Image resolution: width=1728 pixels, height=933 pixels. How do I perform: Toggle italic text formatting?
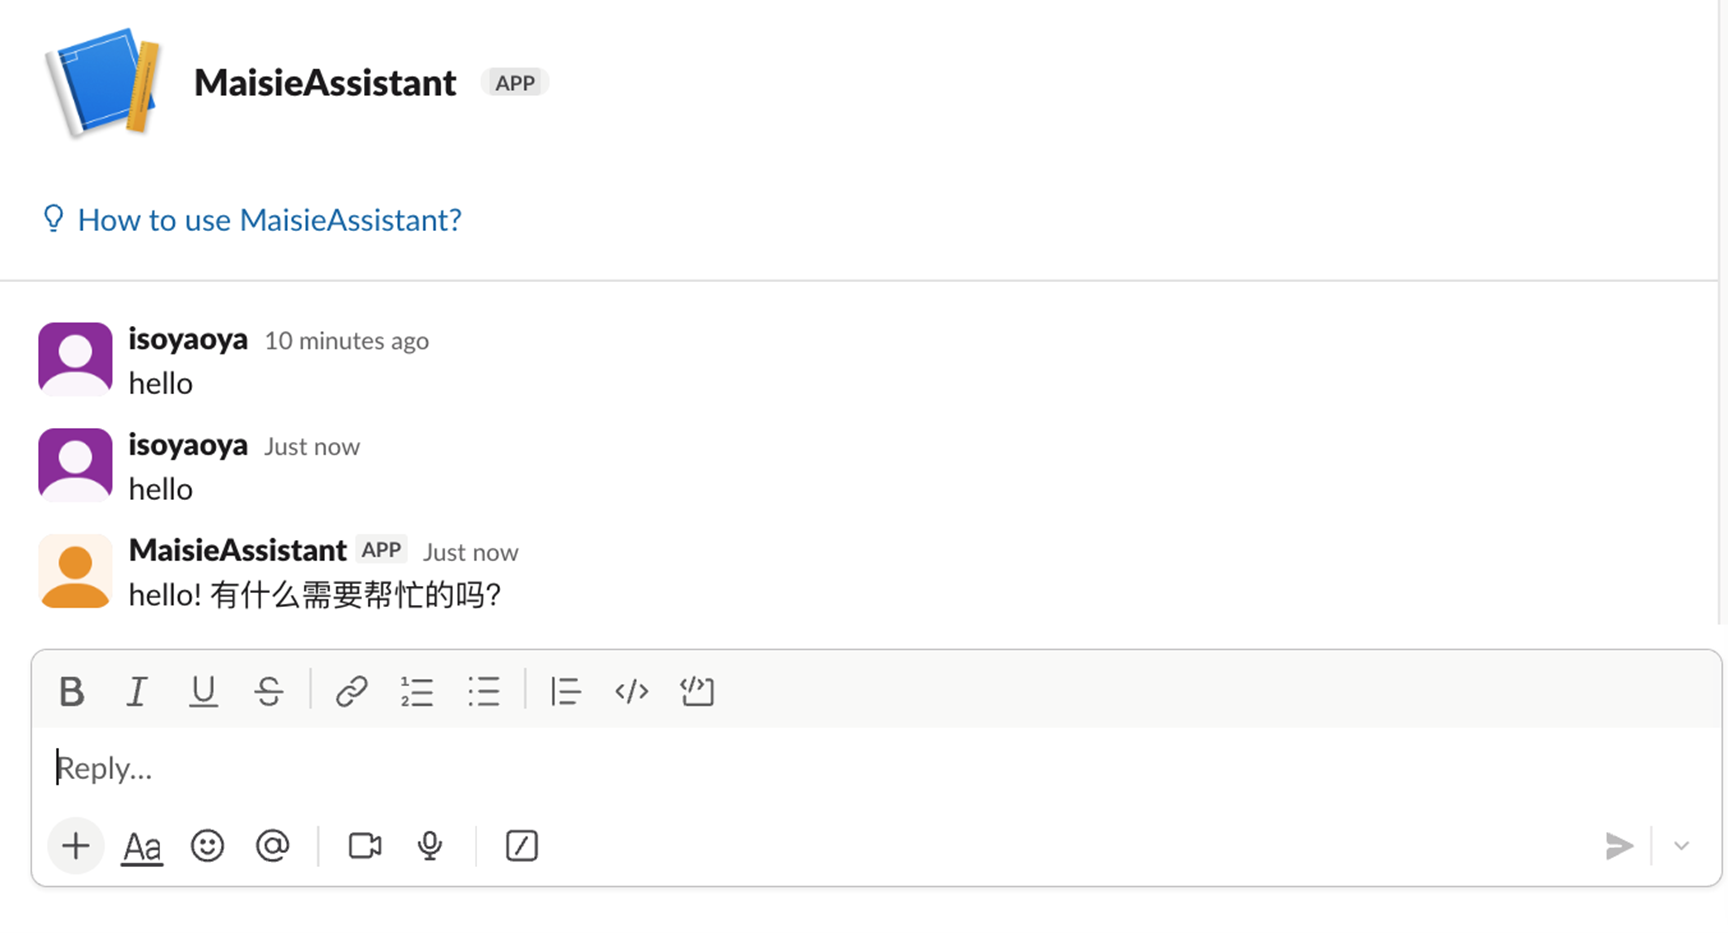click(x=137, y=691)
